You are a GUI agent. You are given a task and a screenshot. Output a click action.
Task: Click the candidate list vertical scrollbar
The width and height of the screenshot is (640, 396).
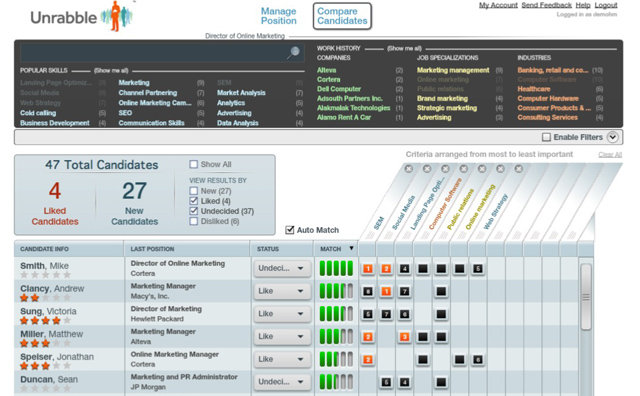pos(586,297)
